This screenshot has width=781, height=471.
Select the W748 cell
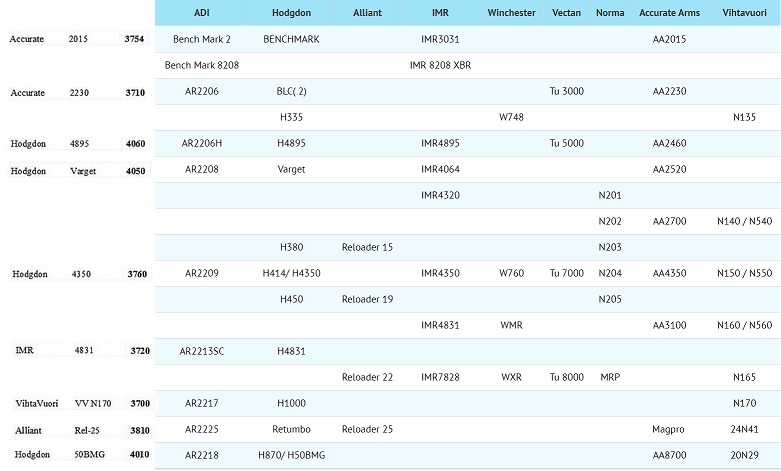pyautogui.click(x=512, y=118)
